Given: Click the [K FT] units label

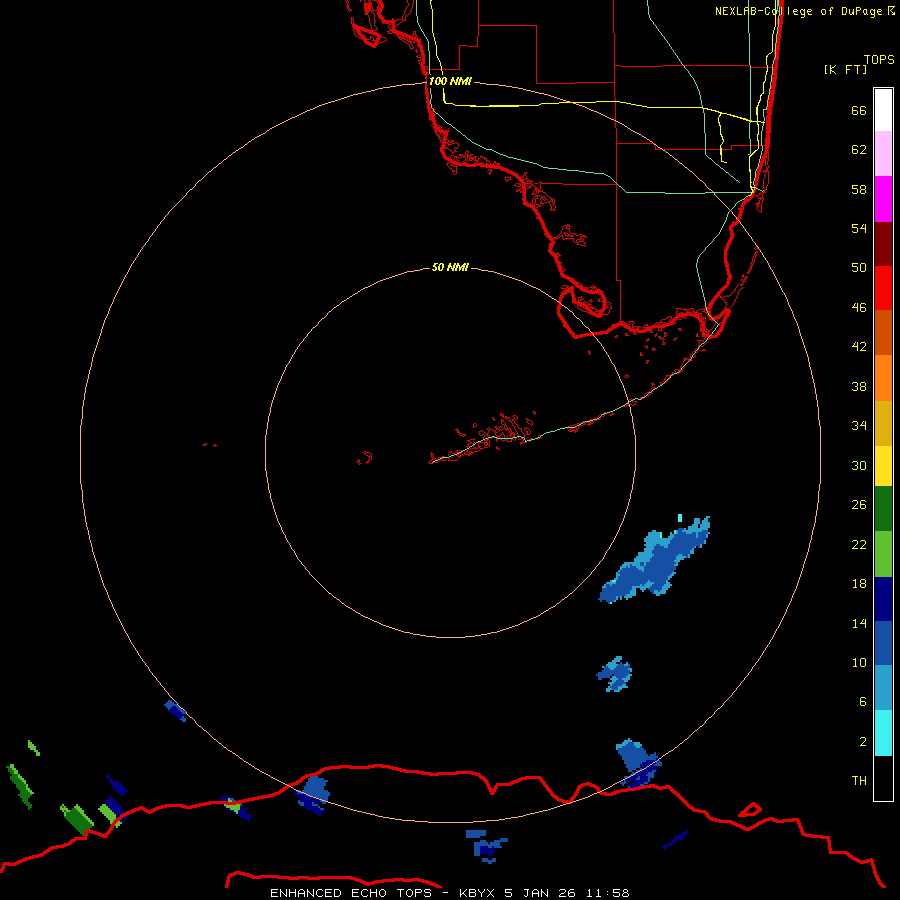Looking at the screenshot, I should click(845, 69).
